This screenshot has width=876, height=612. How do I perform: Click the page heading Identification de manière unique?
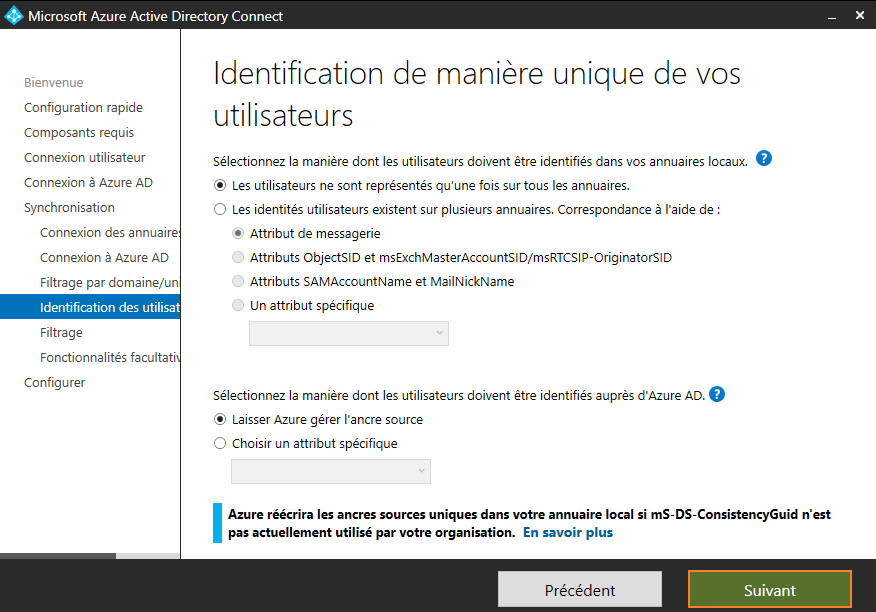(477, 94)
